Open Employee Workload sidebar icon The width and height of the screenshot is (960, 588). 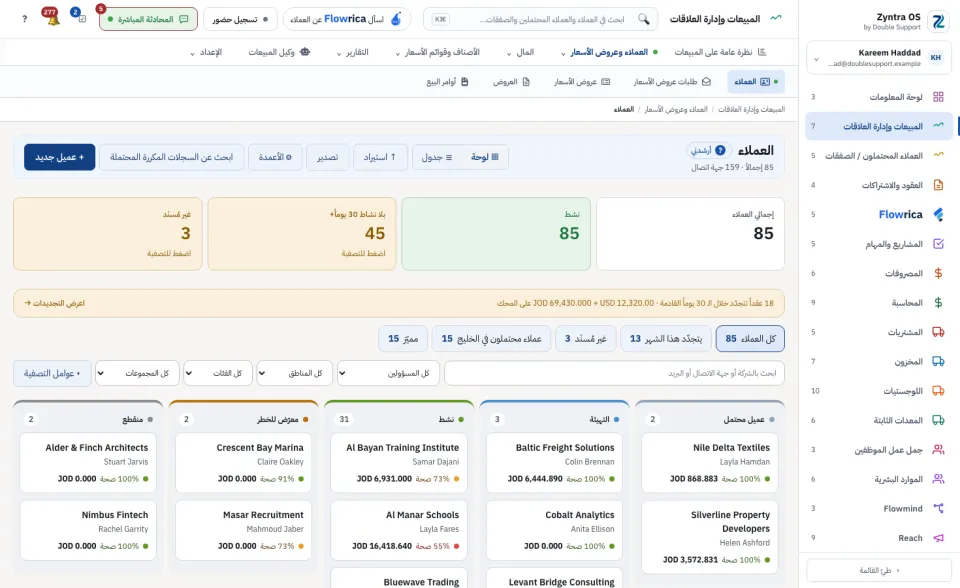tap(938, 450)
